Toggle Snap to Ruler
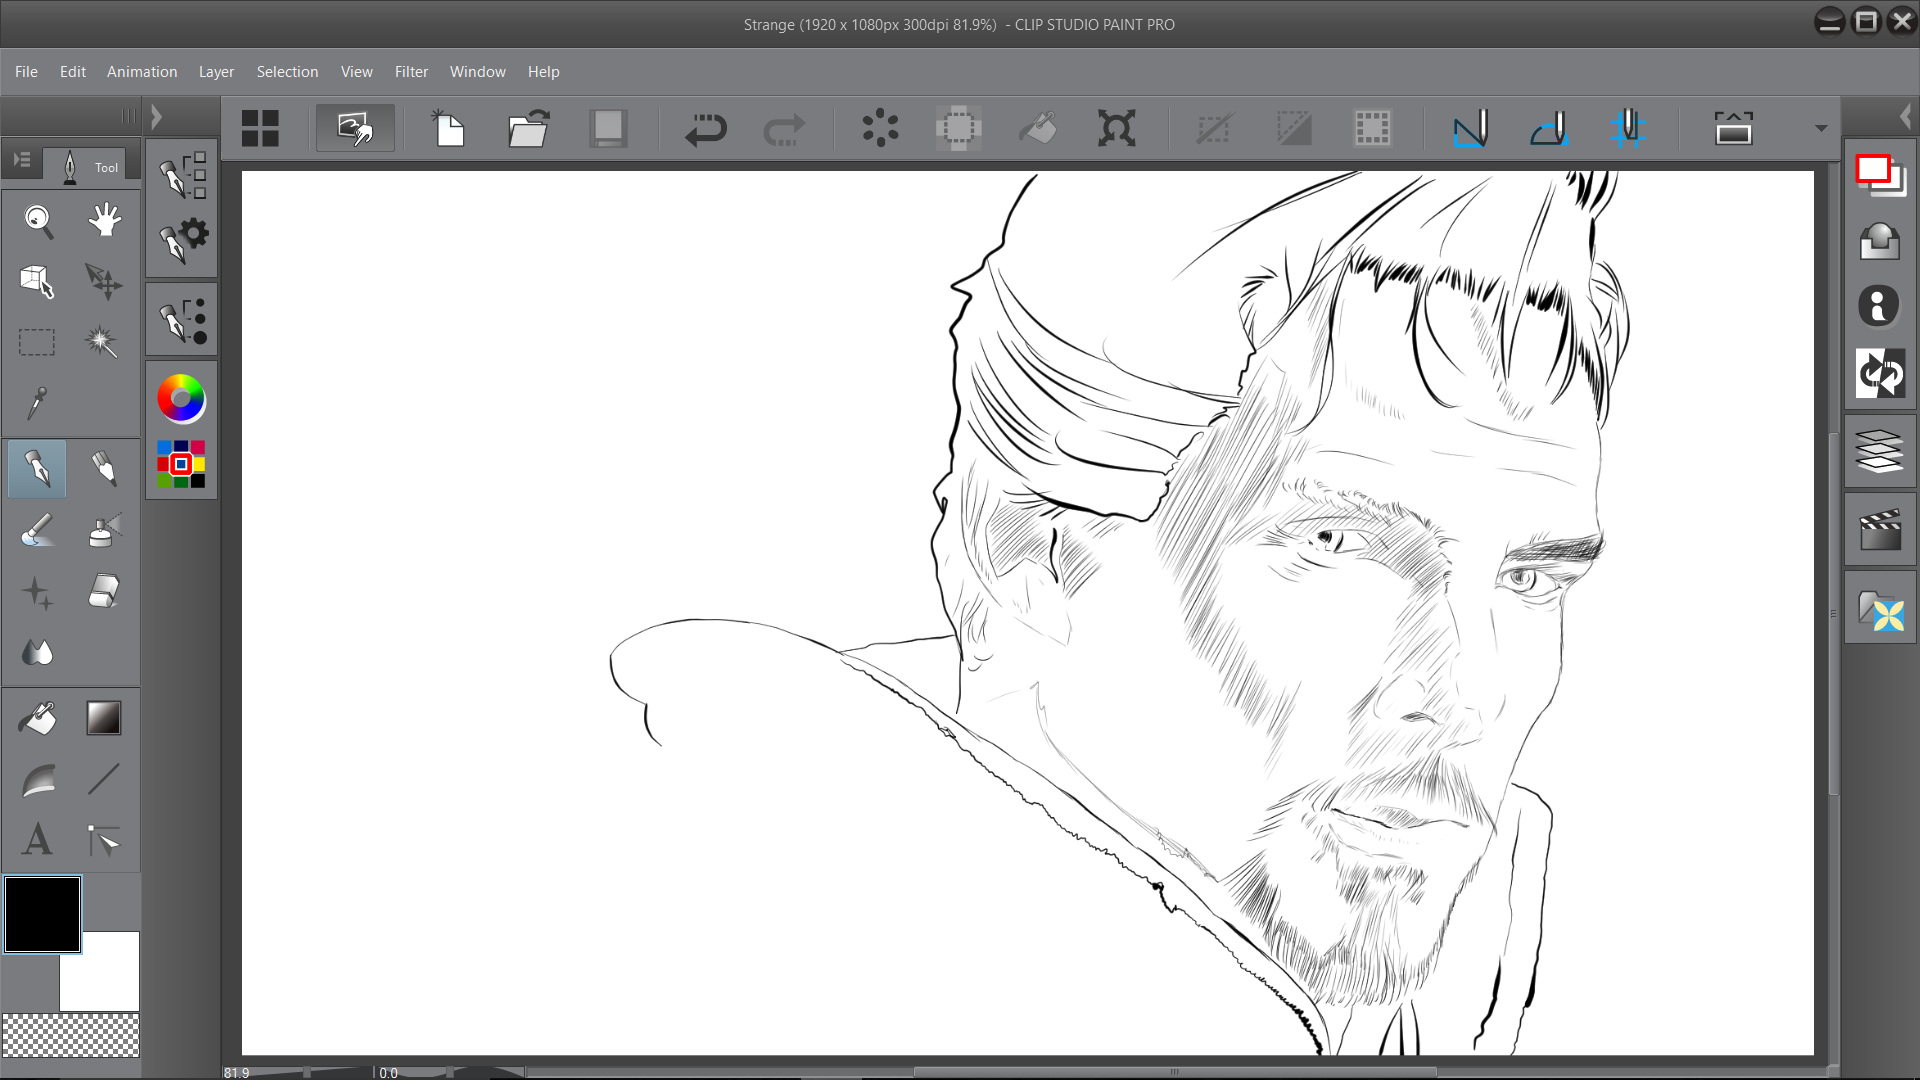The image size is (1920, 1080). [1470, 128]
